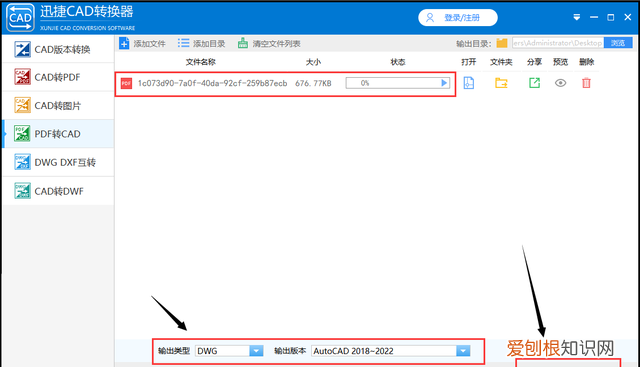
Task: Open the AutoCAD 2018~2022 version dropdown
Action: tap(391, 351)
